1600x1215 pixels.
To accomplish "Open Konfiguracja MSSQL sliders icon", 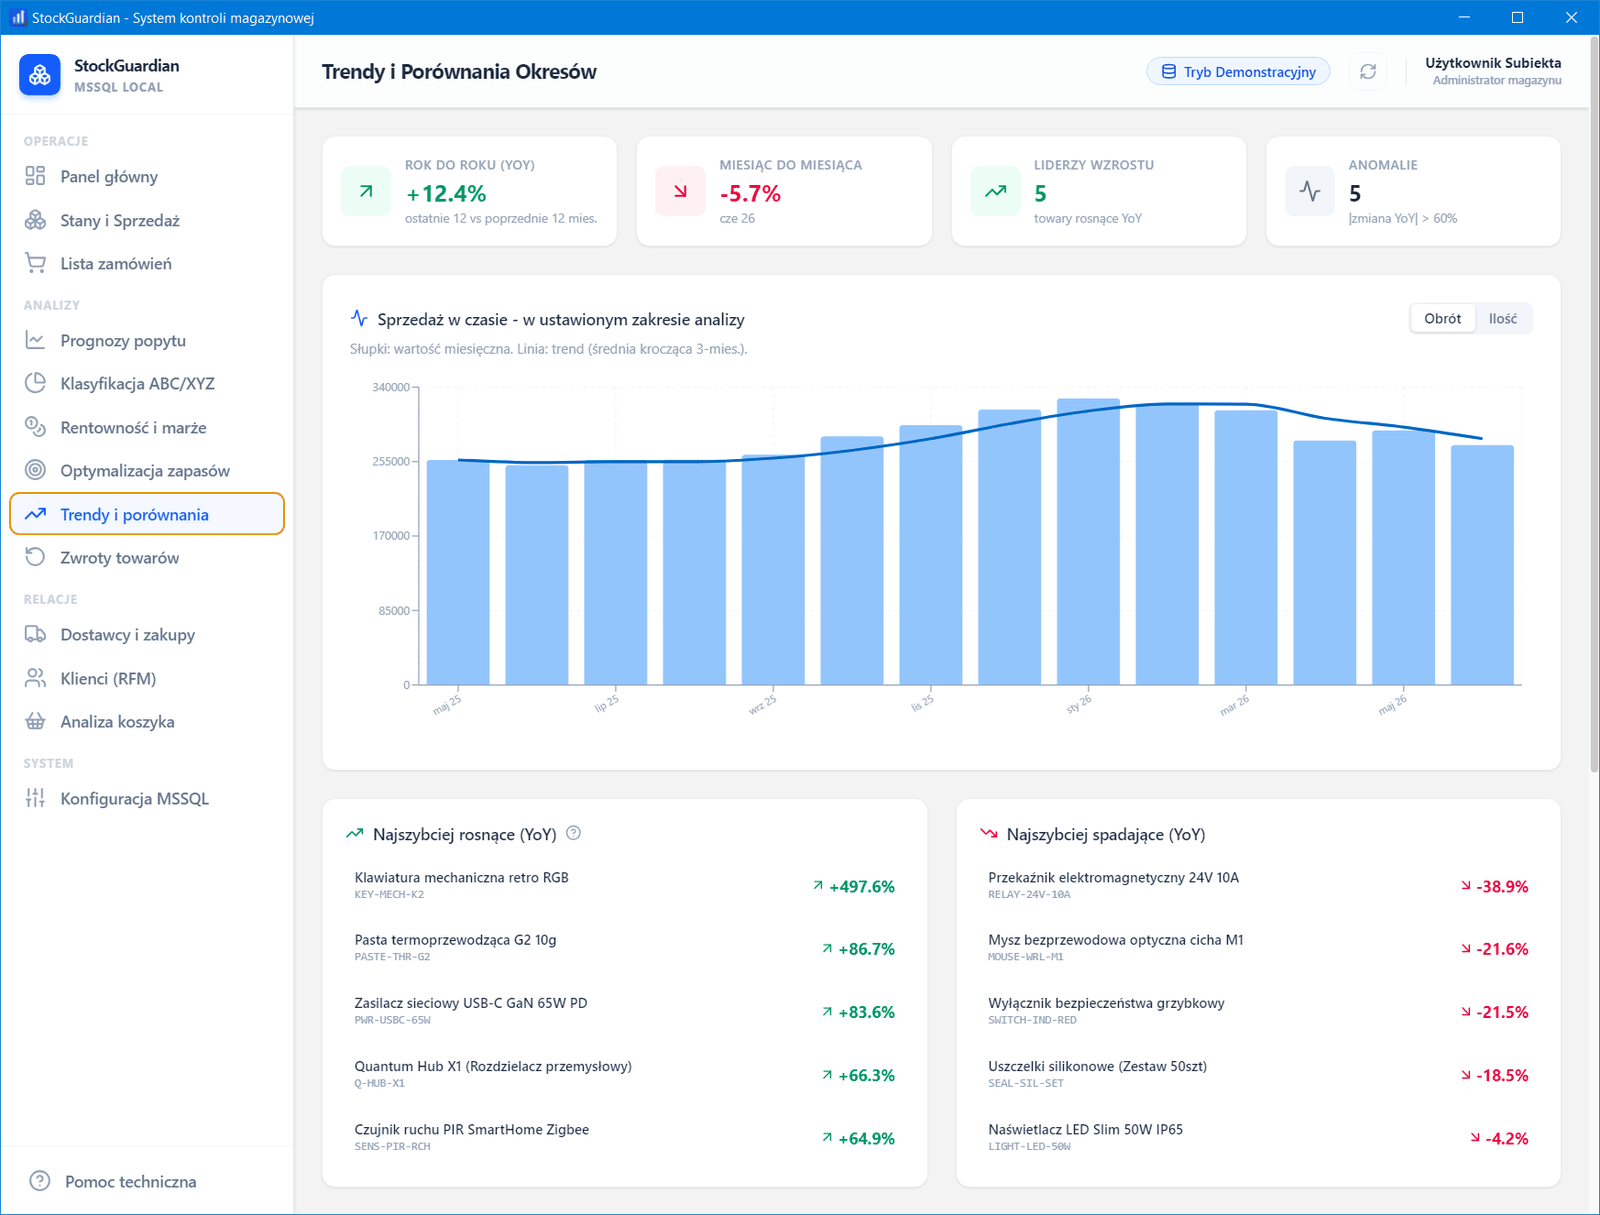I will point(35,798).
